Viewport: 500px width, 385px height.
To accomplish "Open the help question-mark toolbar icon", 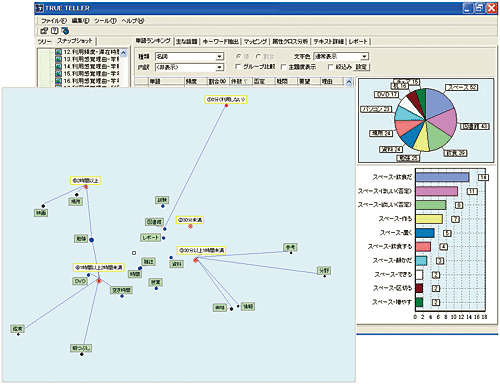I will point(54,31).
